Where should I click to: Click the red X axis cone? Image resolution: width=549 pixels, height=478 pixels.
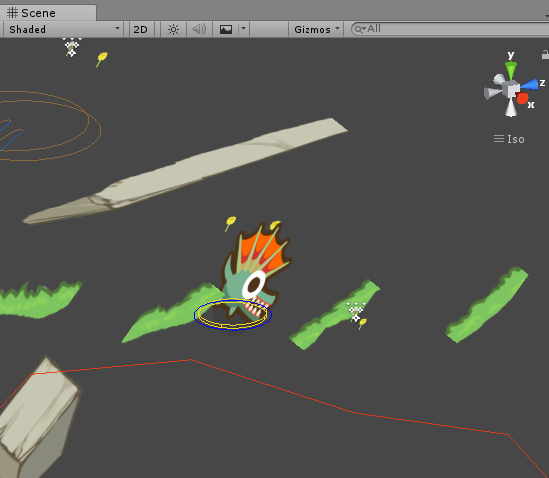[x=522, y=98]
